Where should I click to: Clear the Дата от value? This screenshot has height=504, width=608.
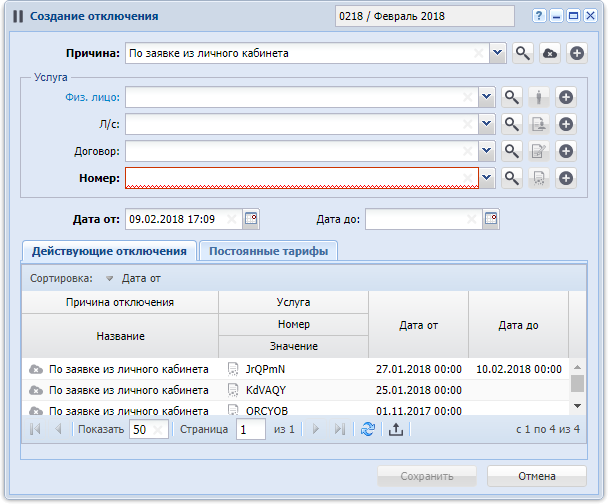coord(231,219)
